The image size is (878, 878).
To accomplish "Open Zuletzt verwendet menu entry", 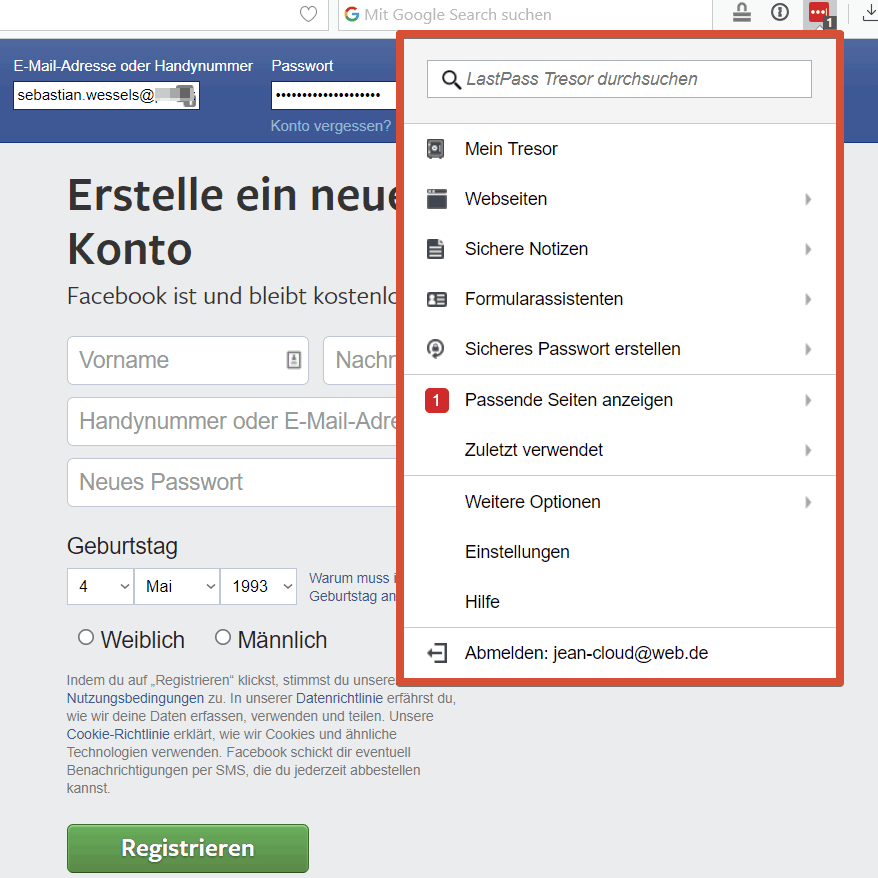I will coord(620,450).
